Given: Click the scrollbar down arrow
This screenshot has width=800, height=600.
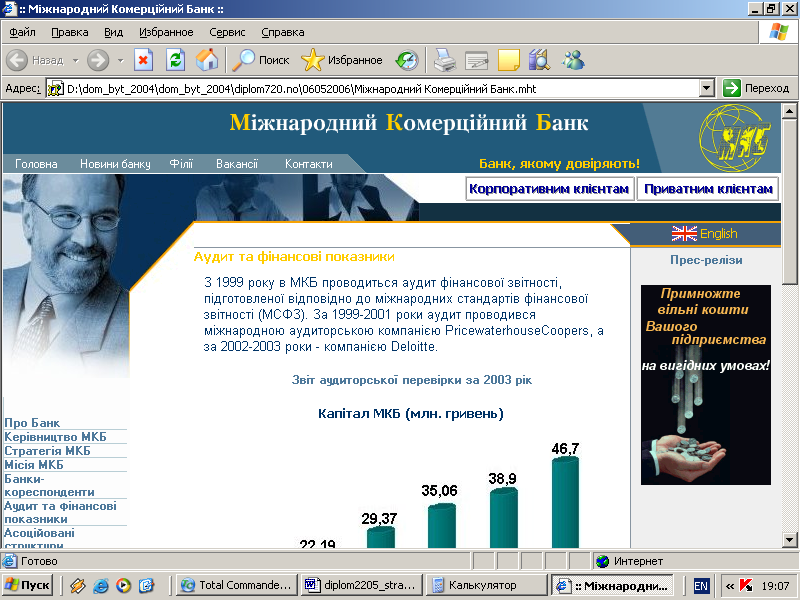Looking at the screenshot, I should coord(789,539).
